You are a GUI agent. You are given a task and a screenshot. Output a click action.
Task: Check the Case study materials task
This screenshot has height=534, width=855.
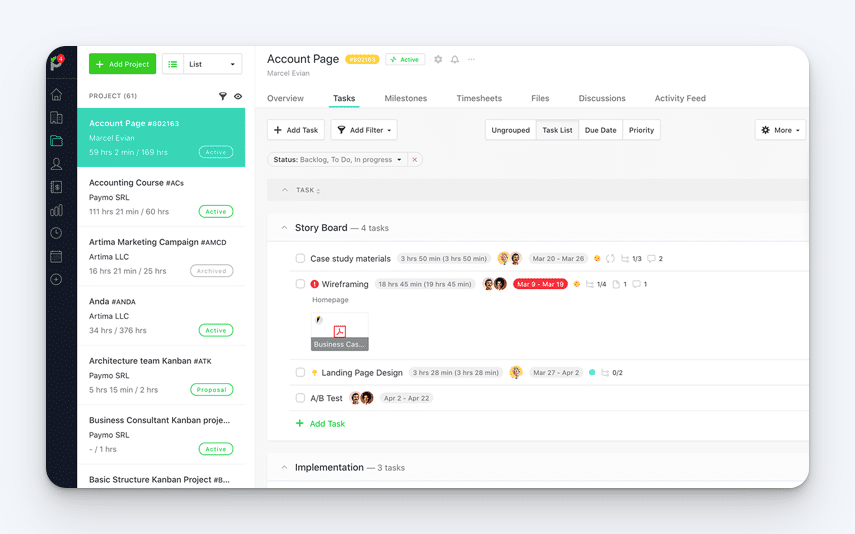click(x=300, y=258)
